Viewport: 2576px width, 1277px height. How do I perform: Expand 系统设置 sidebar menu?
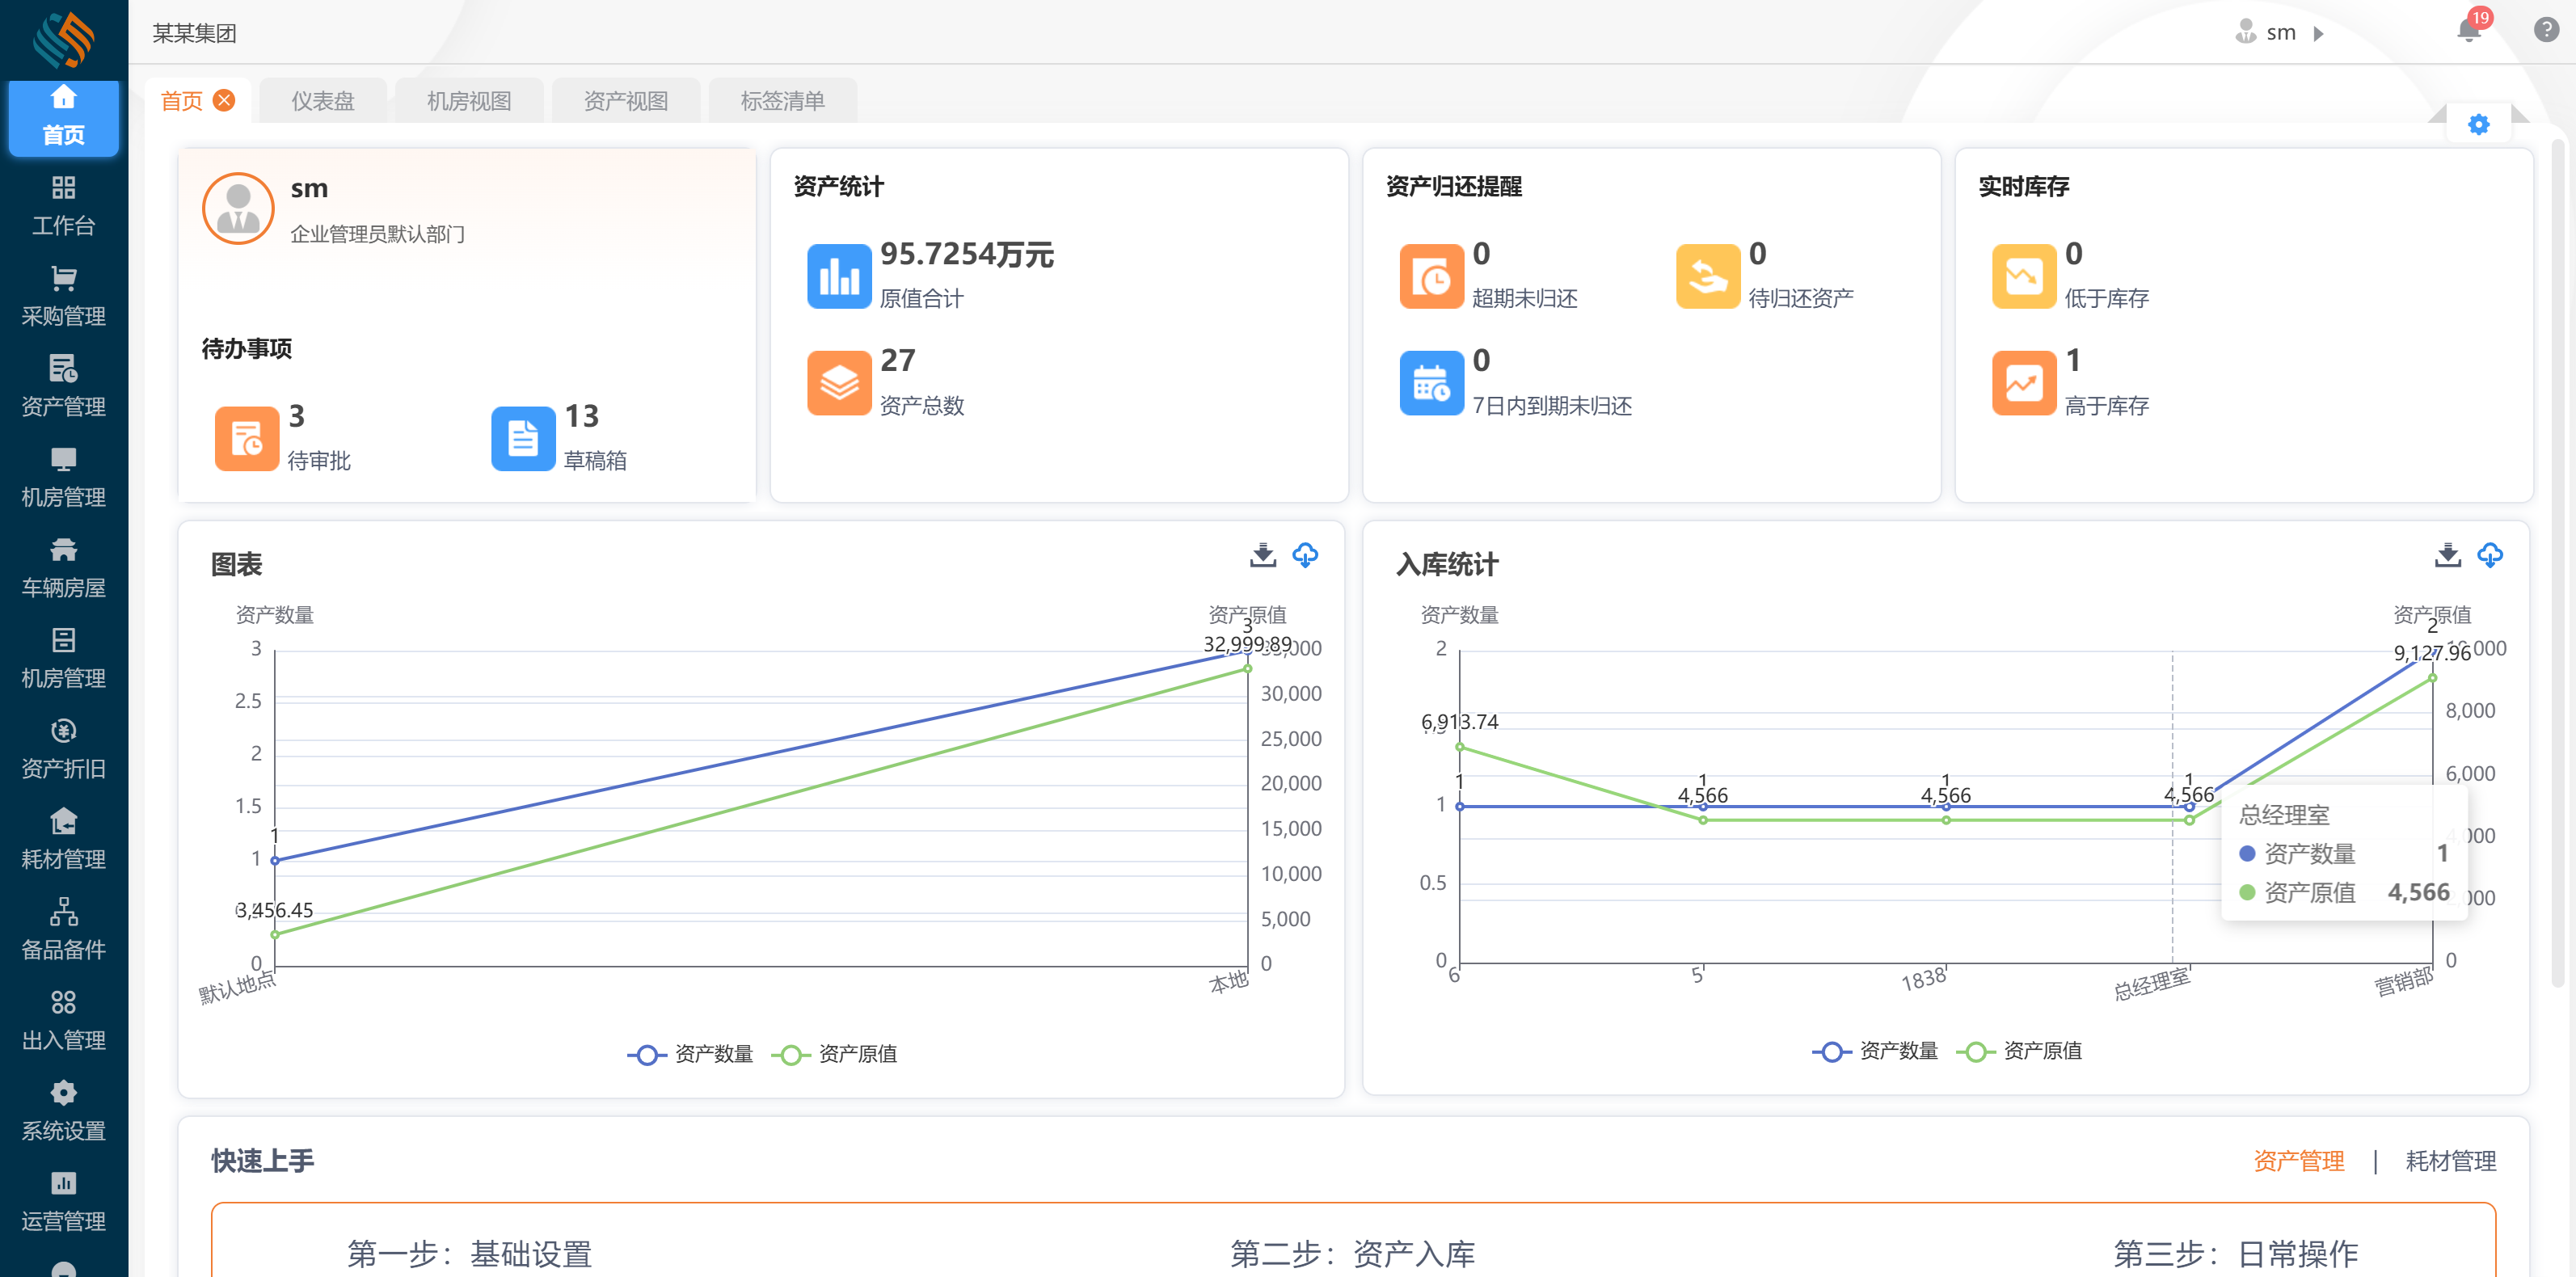click(63, 1111)
